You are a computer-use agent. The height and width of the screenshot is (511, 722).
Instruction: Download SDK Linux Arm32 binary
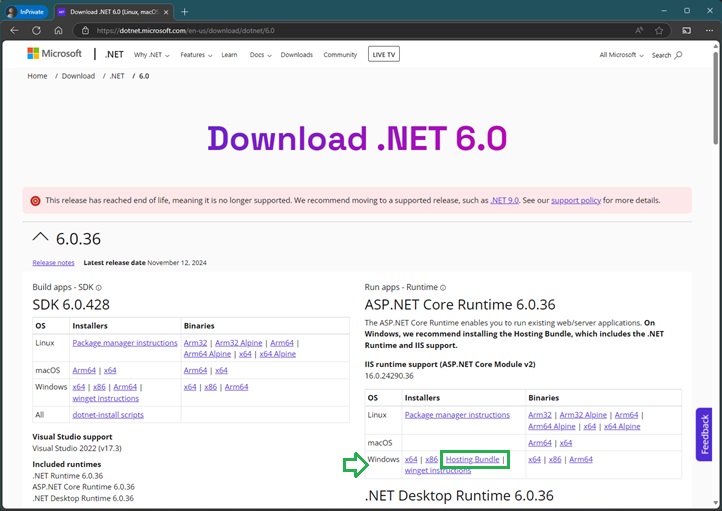[x=195, y=343]
